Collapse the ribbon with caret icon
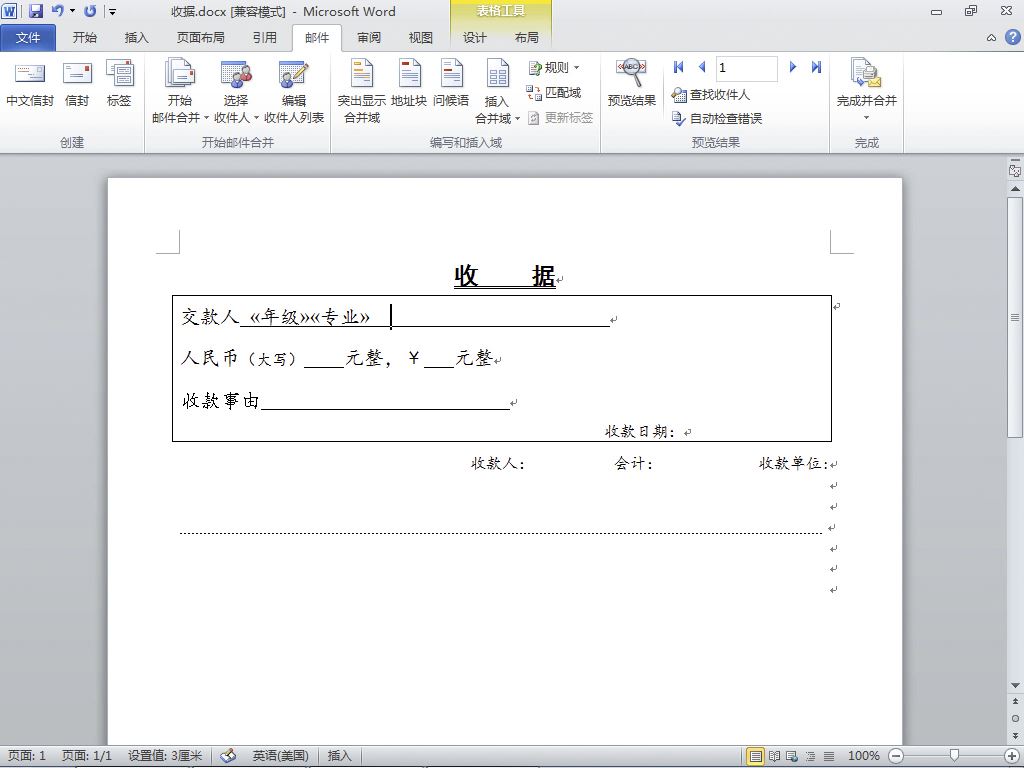Screen dimensions: 1024x768 coord(991,38)
